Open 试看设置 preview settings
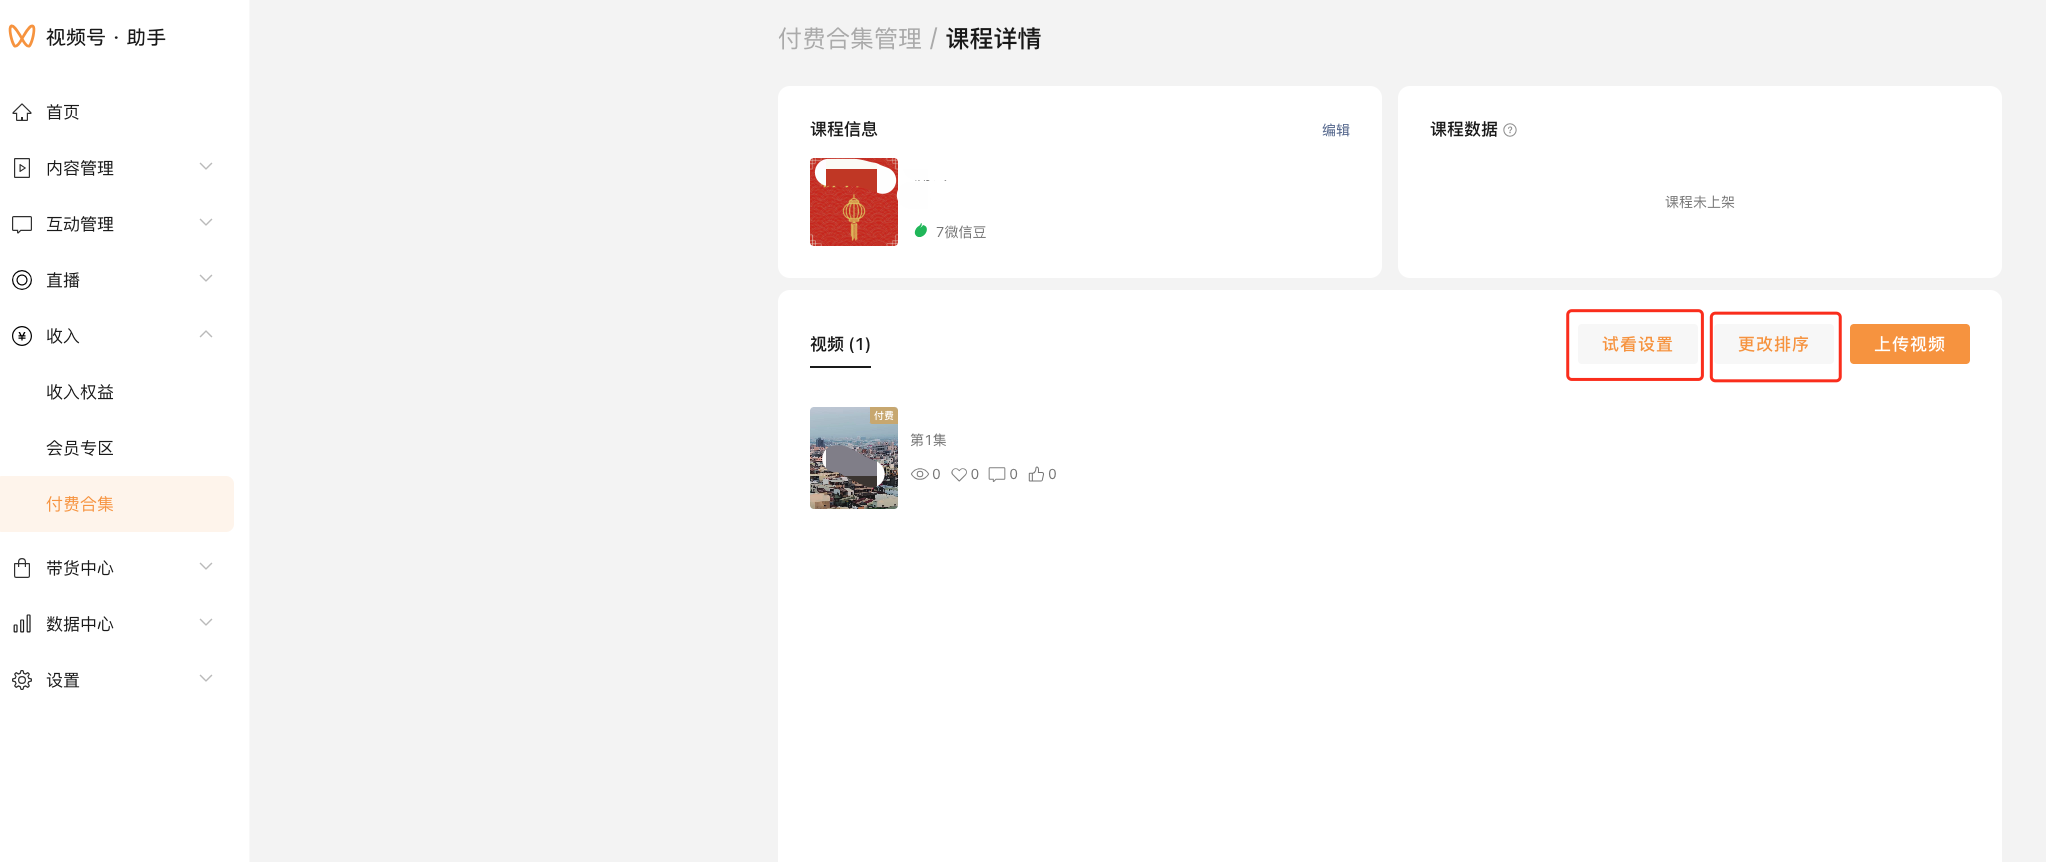This screenshot has width=2046, height=862. pyautogui.click(x=1637, y=345)
